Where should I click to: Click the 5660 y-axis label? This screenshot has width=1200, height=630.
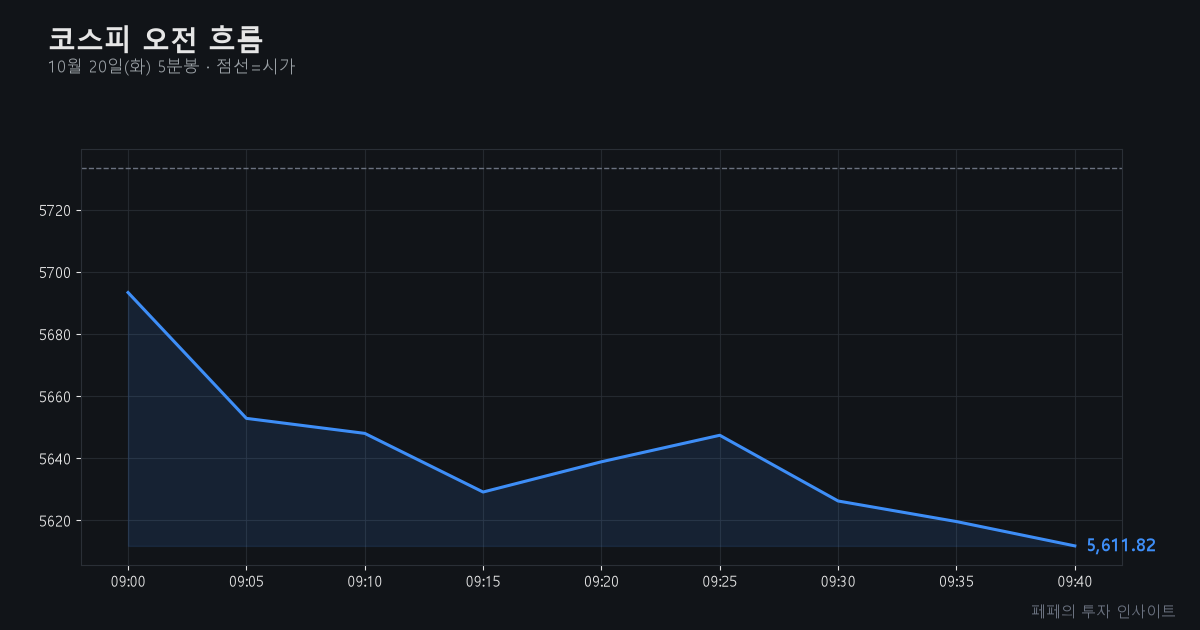point(55,397)
